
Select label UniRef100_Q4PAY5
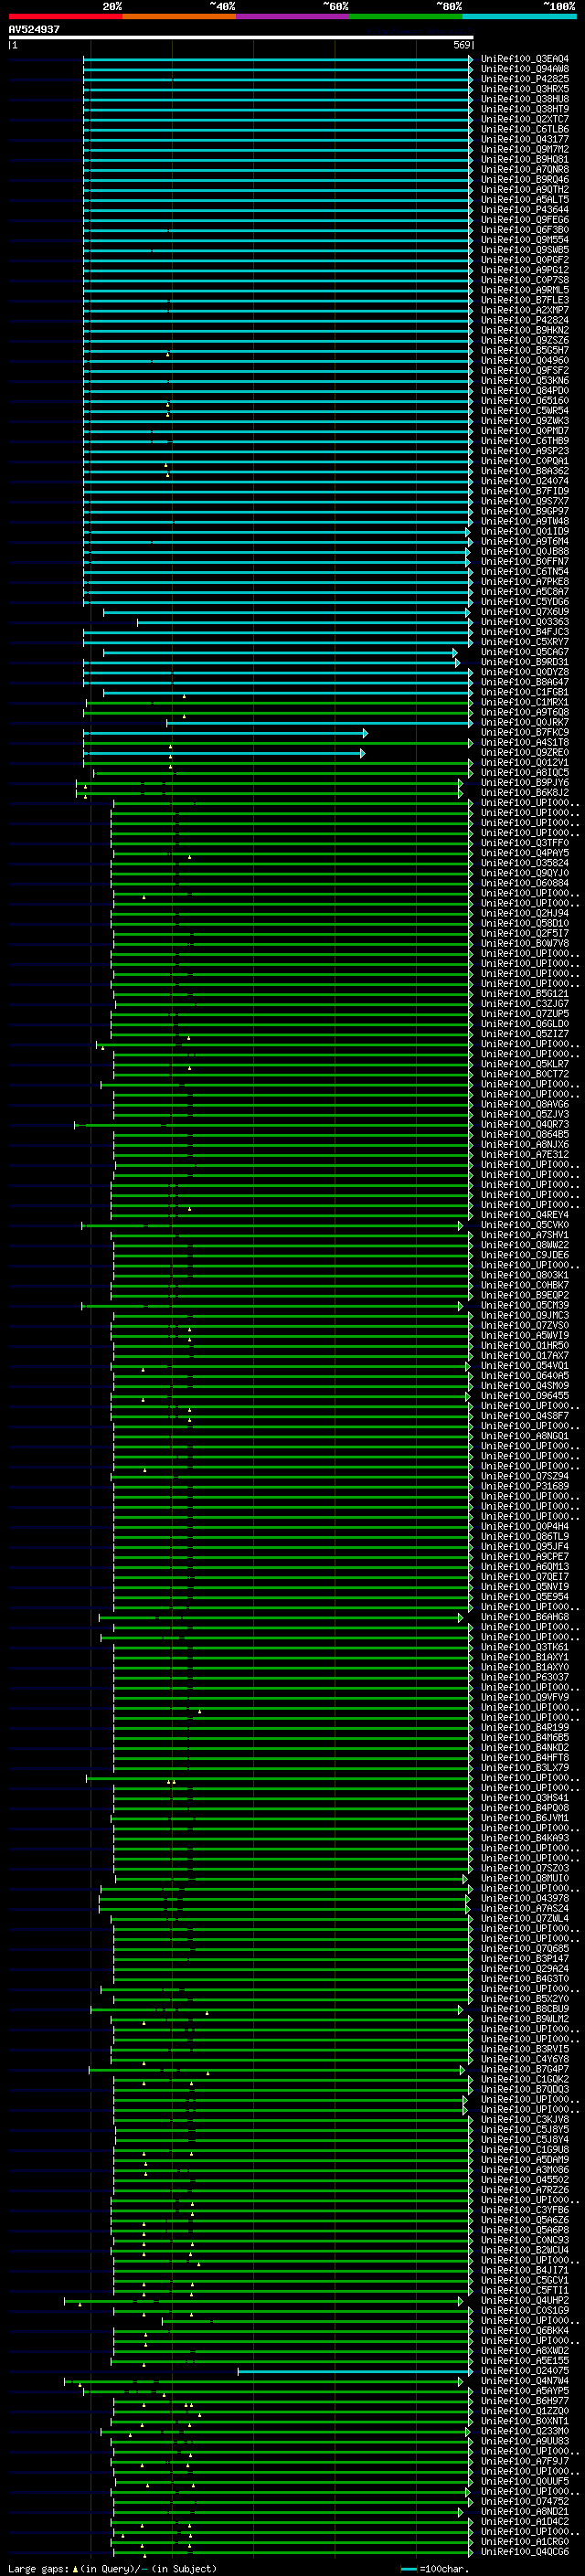click(524, 853)
